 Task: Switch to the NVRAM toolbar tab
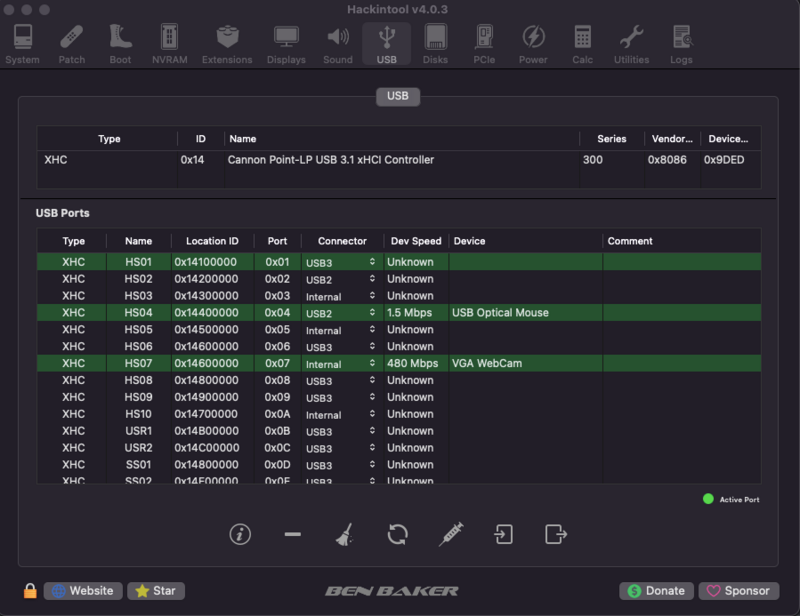(x=170, y=45)
